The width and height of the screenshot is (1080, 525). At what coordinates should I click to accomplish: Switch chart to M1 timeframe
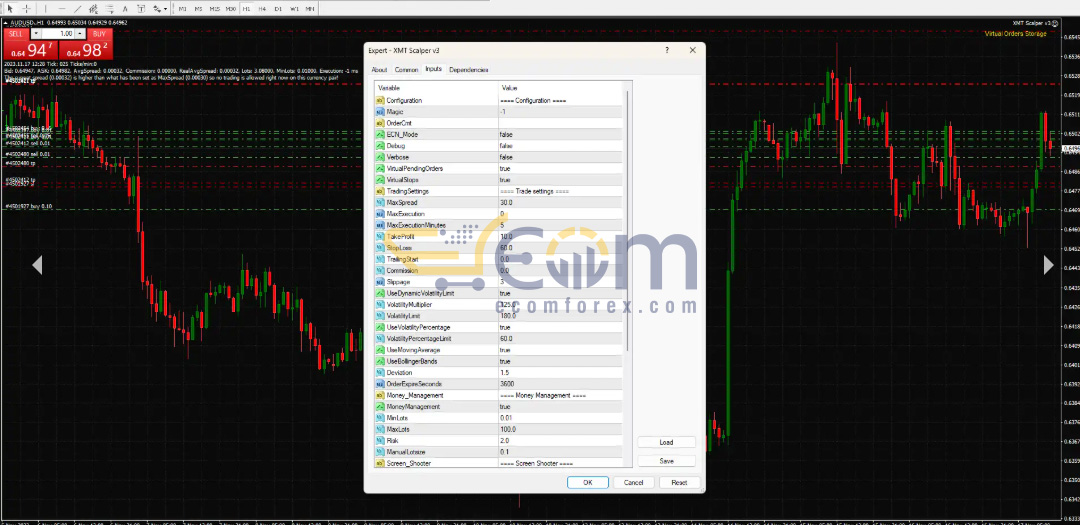(183, 9)
